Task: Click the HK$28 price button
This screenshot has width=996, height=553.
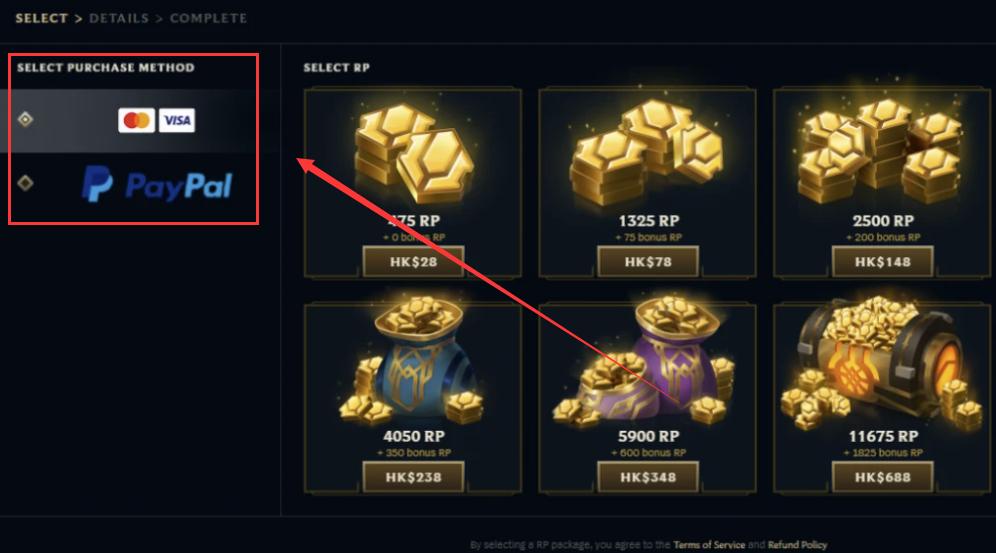Action: (x=414, y=262)
